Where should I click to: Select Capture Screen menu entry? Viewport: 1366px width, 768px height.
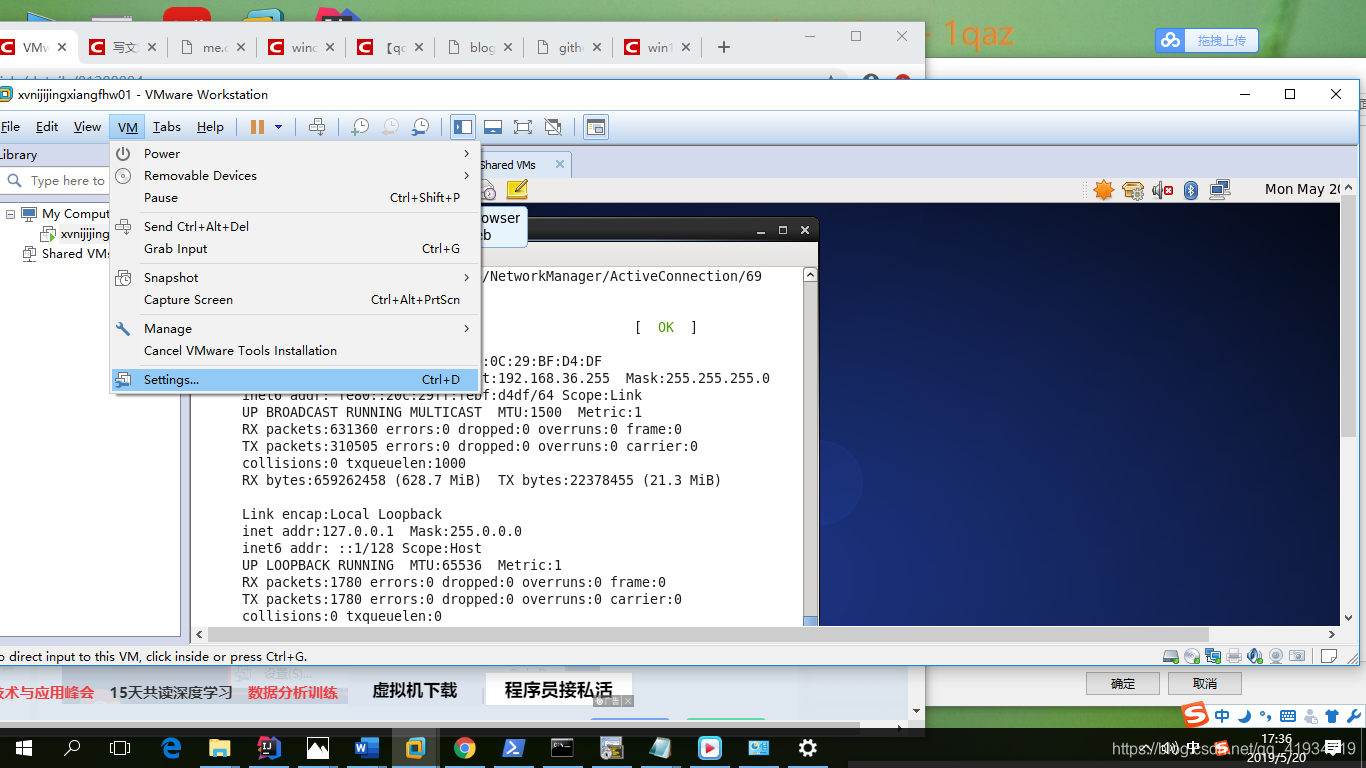(295, 300)
